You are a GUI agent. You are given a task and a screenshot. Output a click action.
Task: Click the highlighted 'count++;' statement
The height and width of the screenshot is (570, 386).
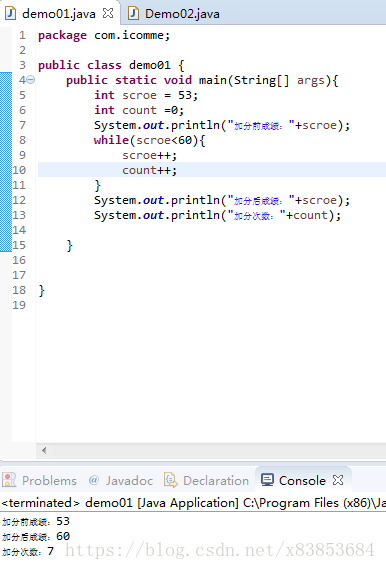point(149,170)
